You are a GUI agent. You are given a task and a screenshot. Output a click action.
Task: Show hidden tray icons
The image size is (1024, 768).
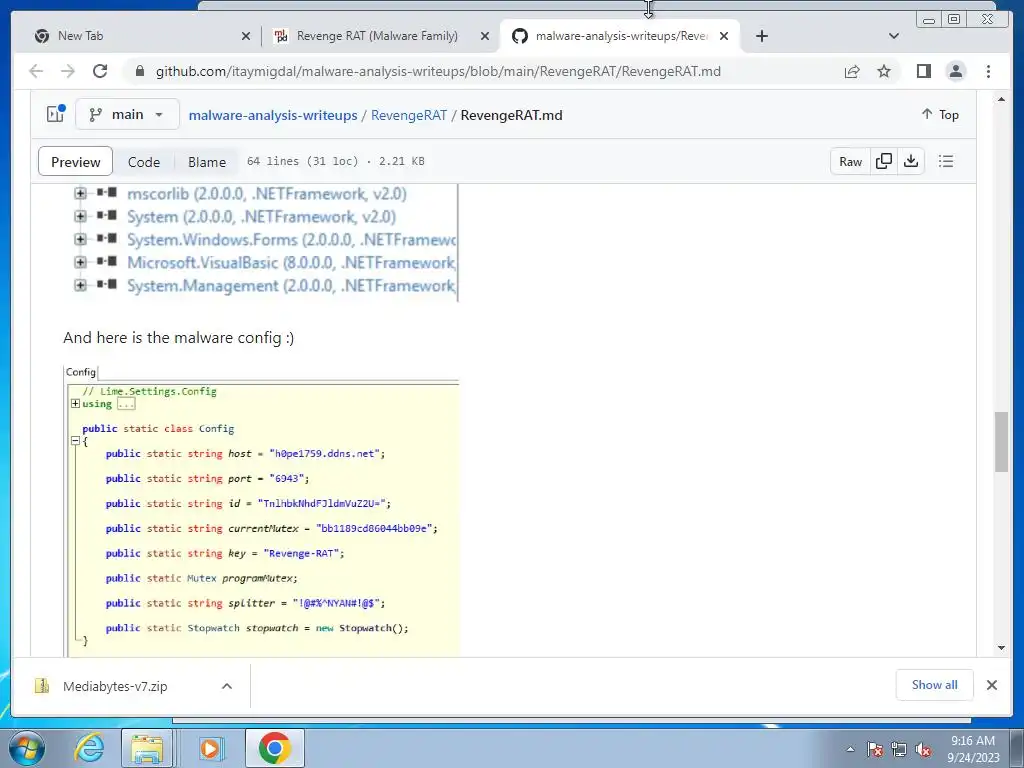(850, 749)
